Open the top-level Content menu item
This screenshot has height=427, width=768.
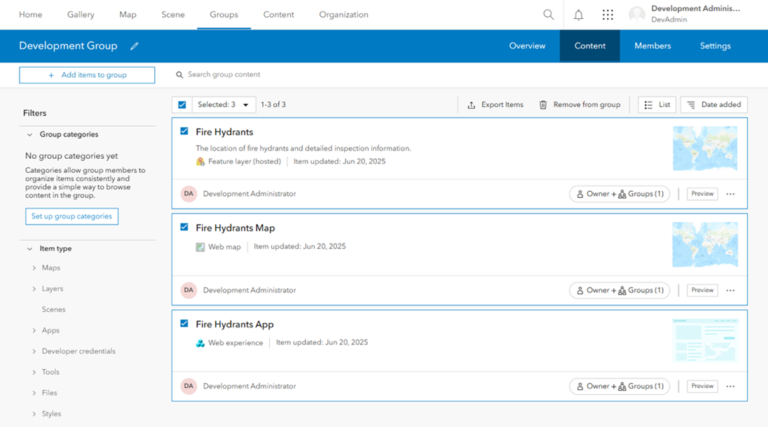(279, 15)
